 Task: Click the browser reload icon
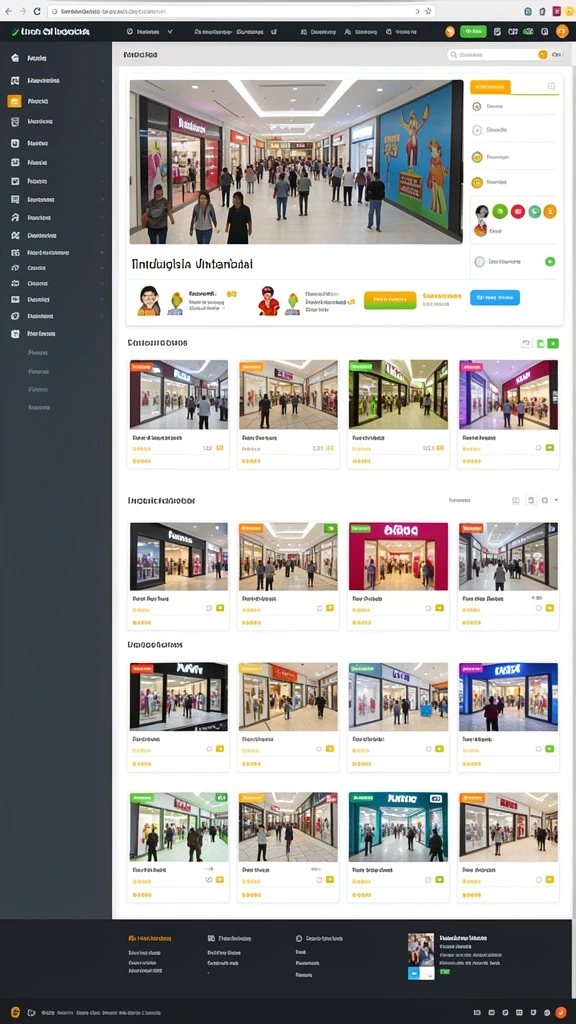[x=37, y=11]
